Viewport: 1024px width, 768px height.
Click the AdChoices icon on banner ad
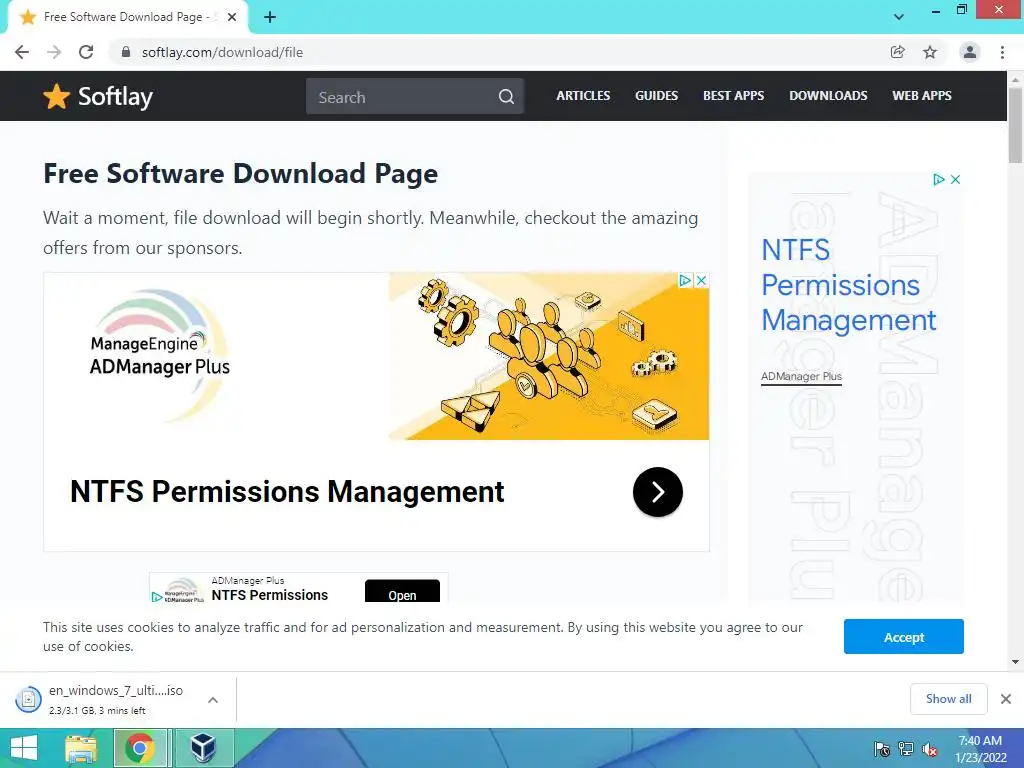click(x=685, y=280)
